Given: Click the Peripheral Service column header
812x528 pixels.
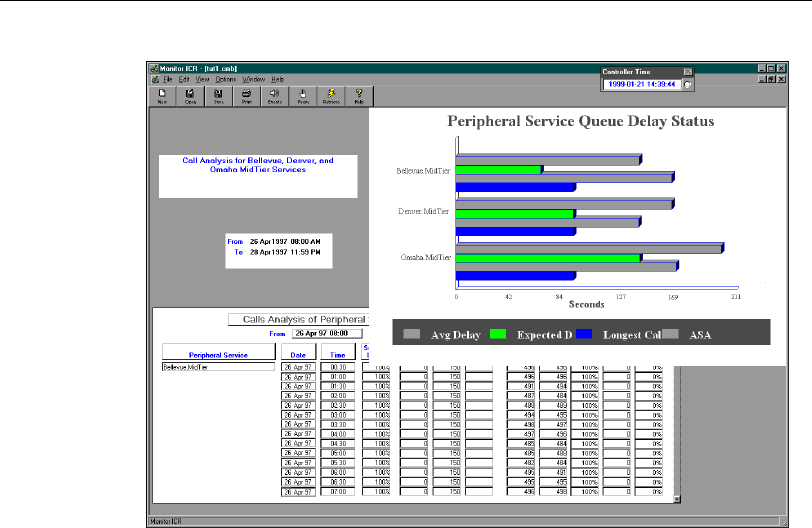Looking at the screenshot, I should click(218, 353).
